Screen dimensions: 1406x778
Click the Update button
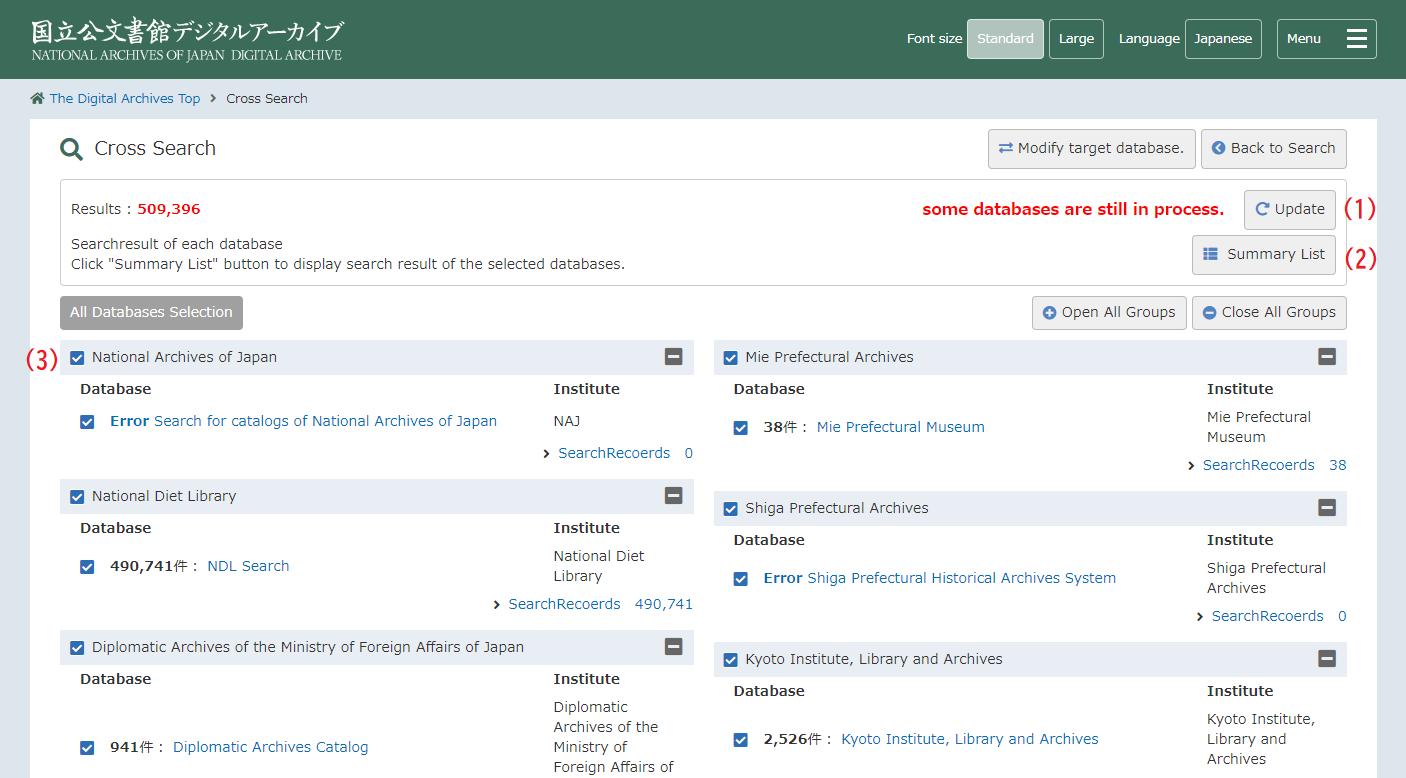(x=1290, y=210)
